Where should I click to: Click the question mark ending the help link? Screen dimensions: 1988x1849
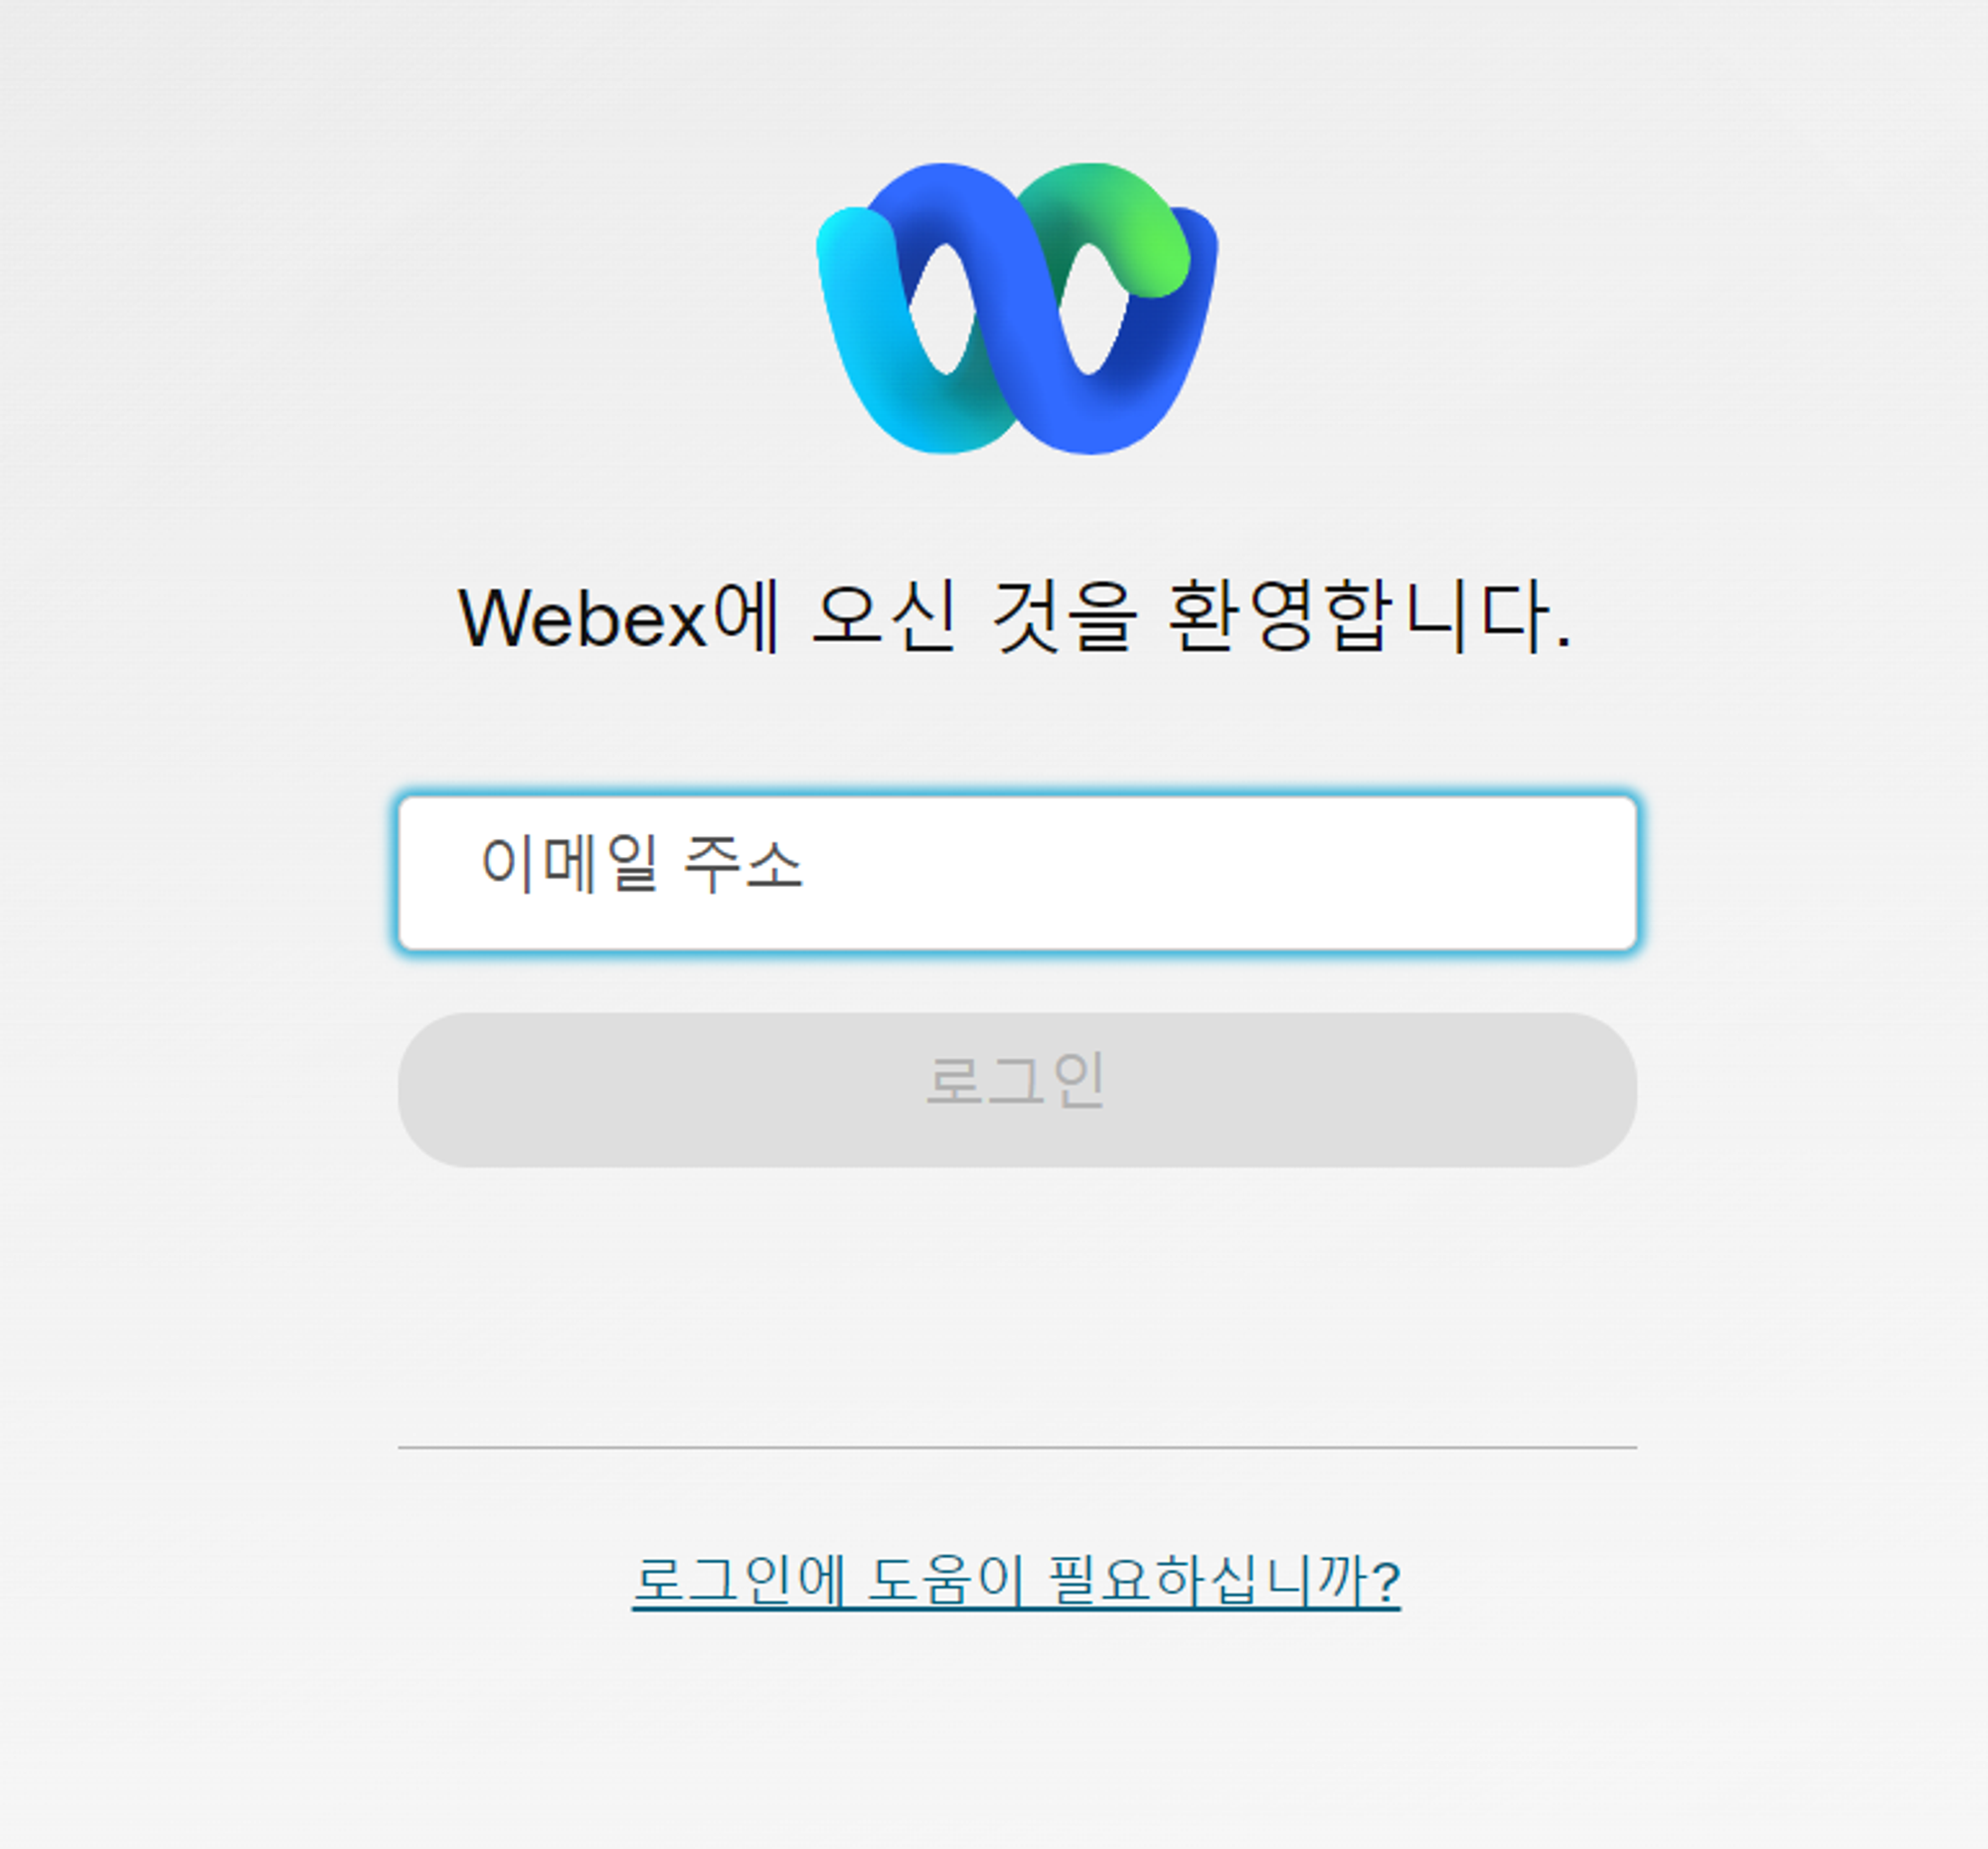tap(1386, 1583)
